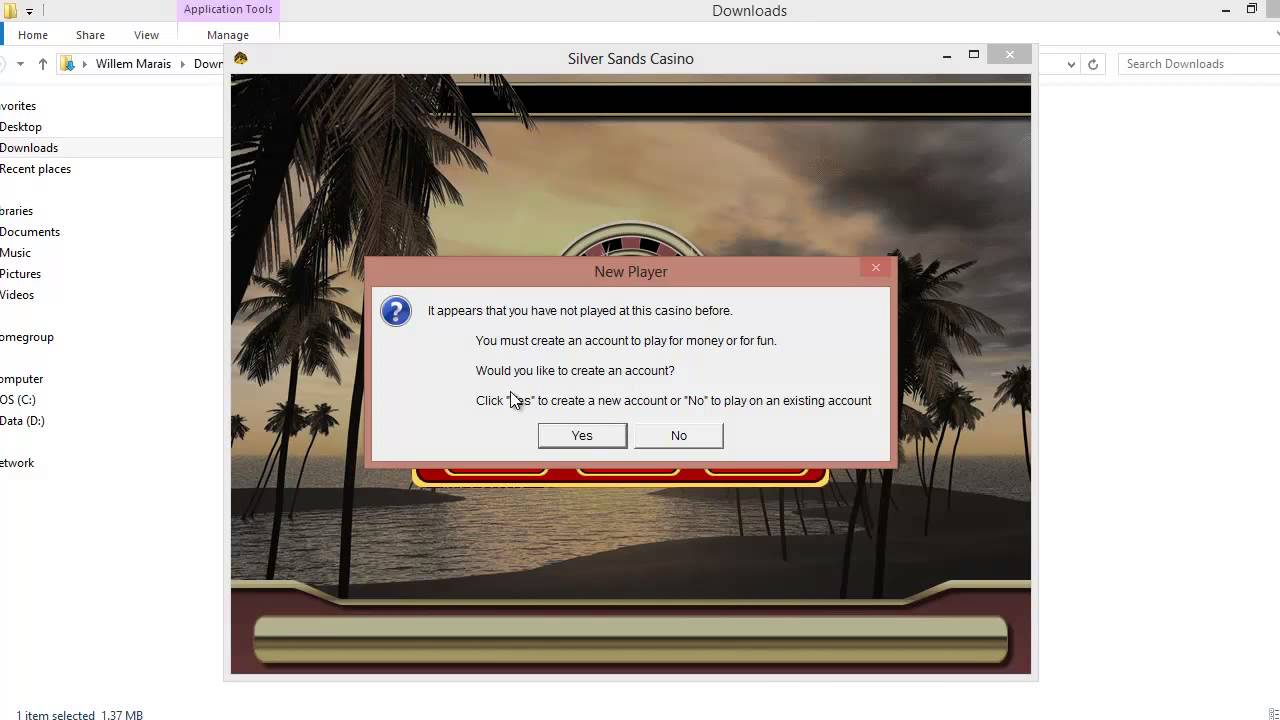This screenshot has width=1280, height=720.
Task: Click the address bar folder icon
Action: (68, 64)
